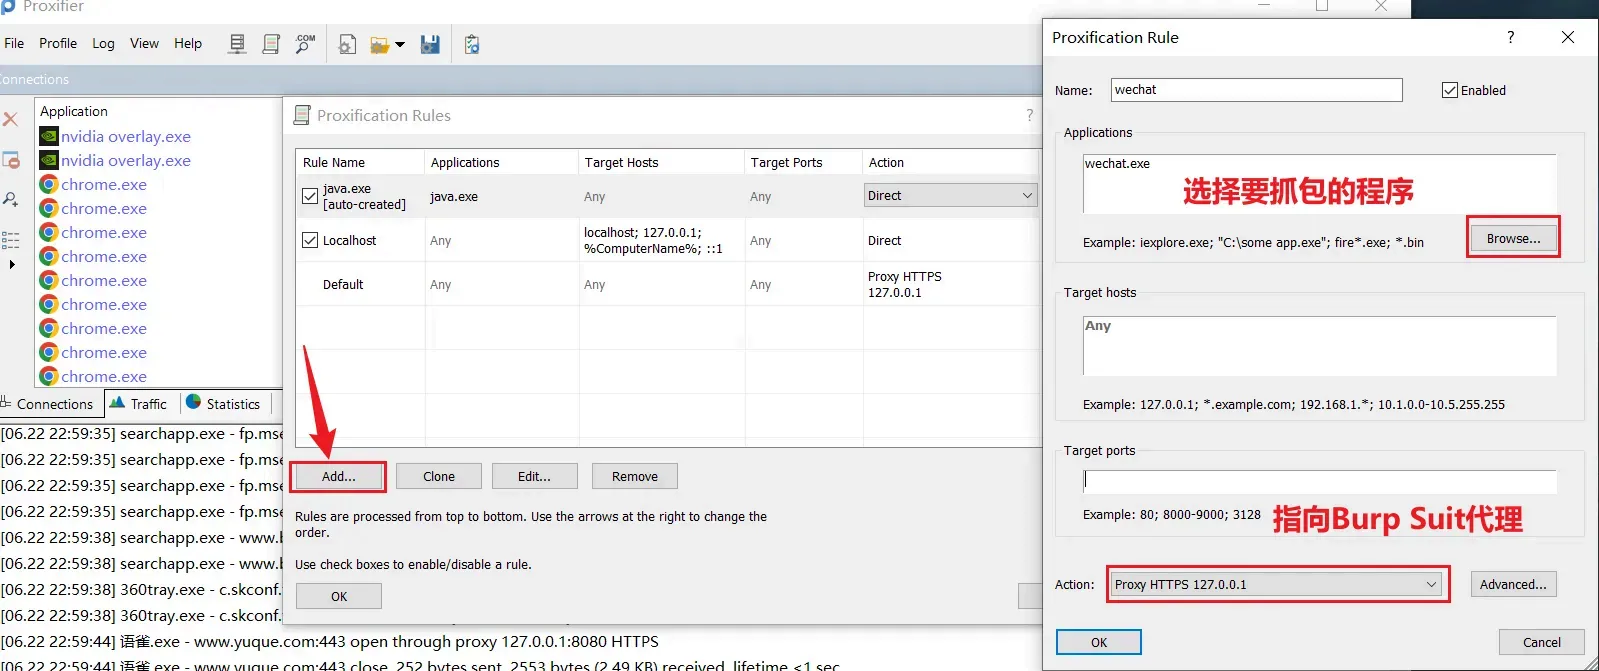The height and width of the screenshot is (671, 1599).
Task: Click the list view sidebar icon
Action: click(x=10, y=240)
